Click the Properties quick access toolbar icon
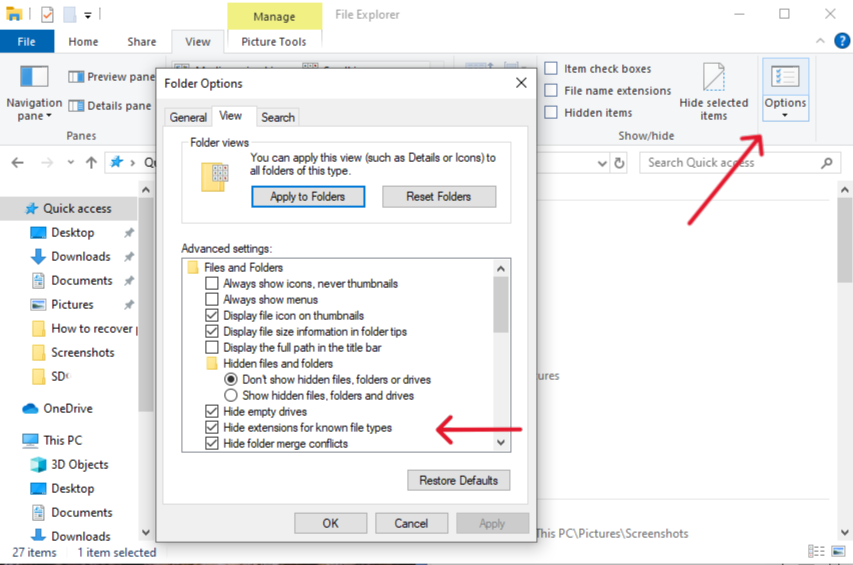 (x=47, y=14)
